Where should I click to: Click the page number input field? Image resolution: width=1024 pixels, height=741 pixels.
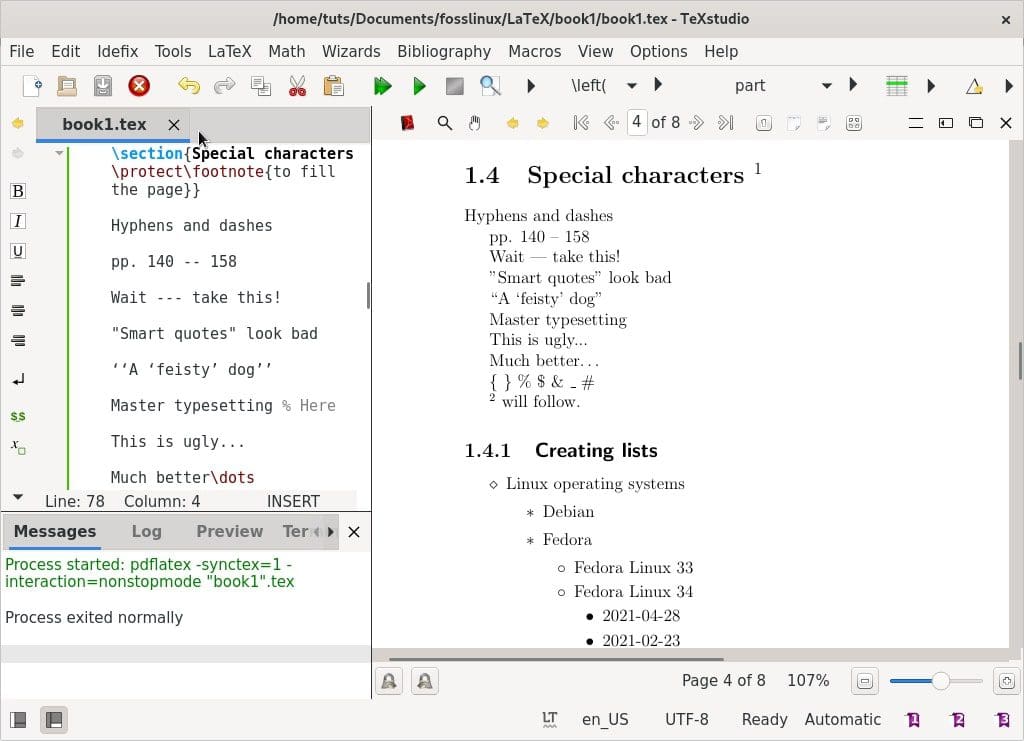click(637, 123)
